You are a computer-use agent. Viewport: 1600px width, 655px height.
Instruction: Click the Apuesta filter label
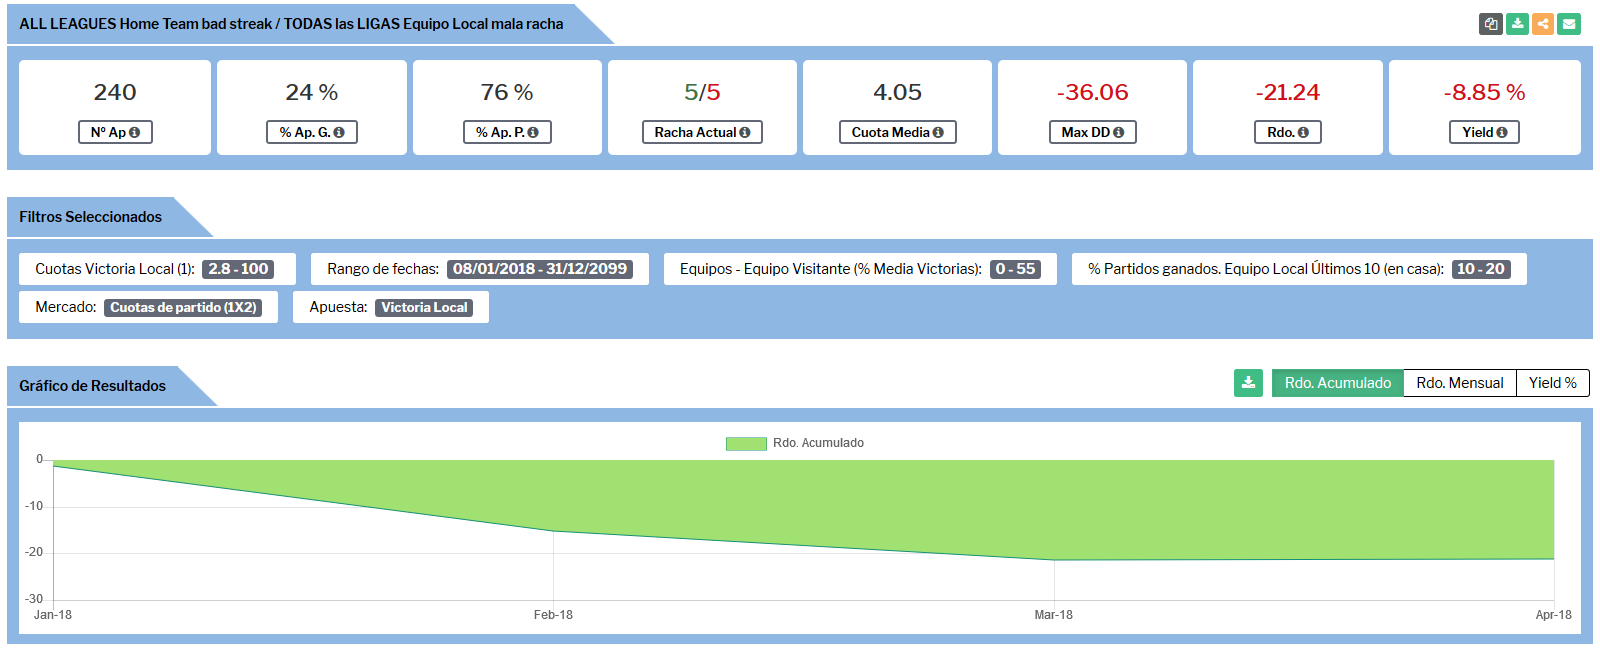coord(338,307)
